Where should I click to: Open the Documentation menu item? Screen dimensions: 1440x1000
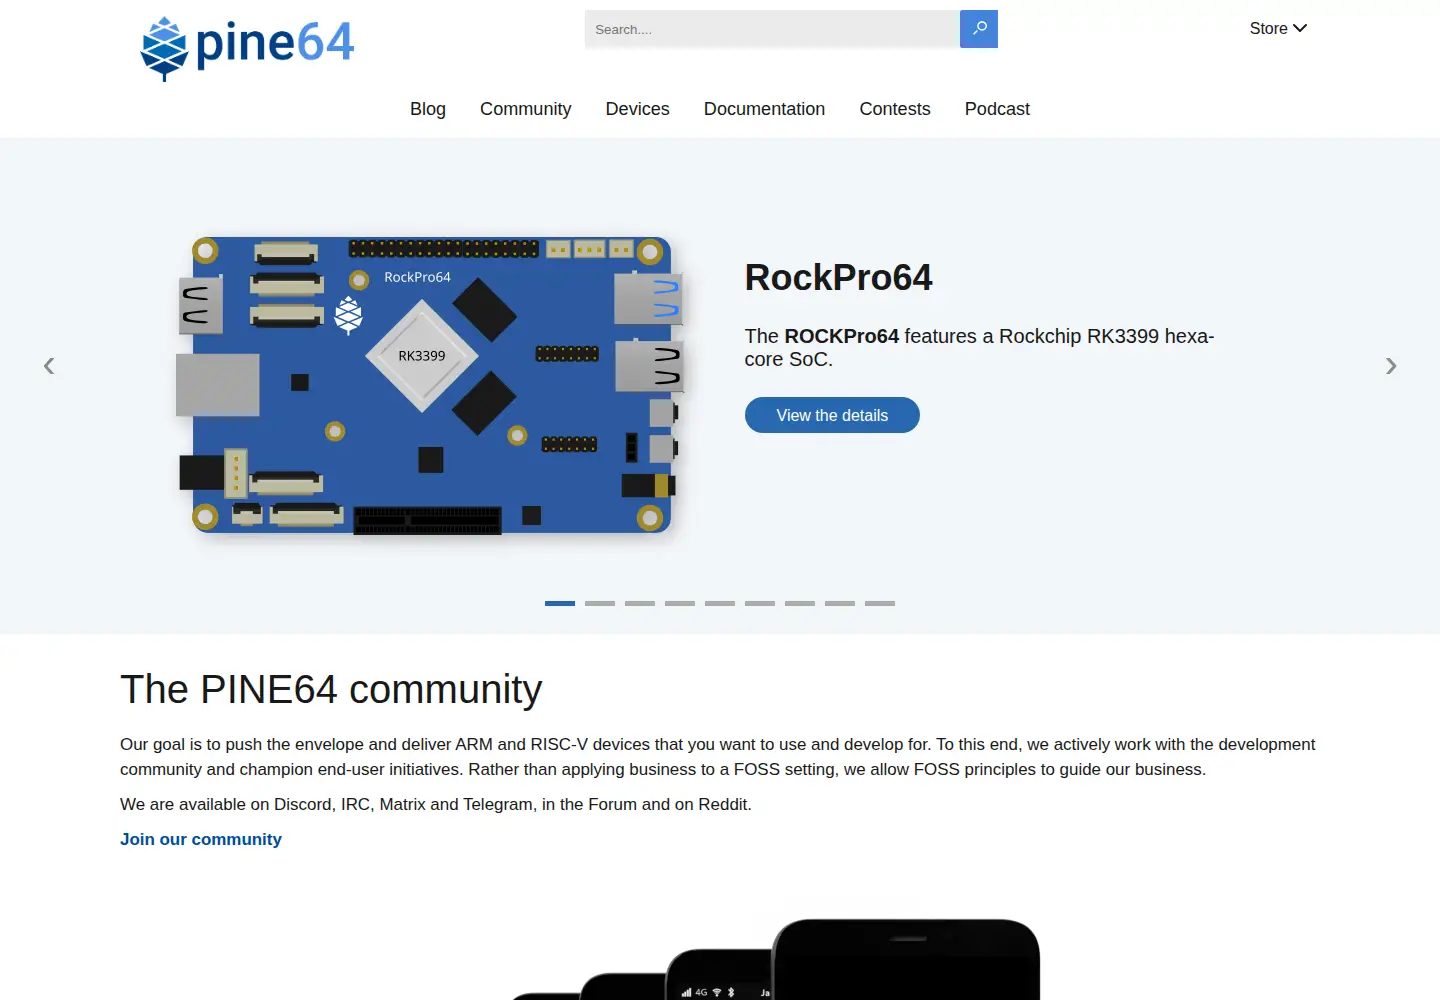765,109
